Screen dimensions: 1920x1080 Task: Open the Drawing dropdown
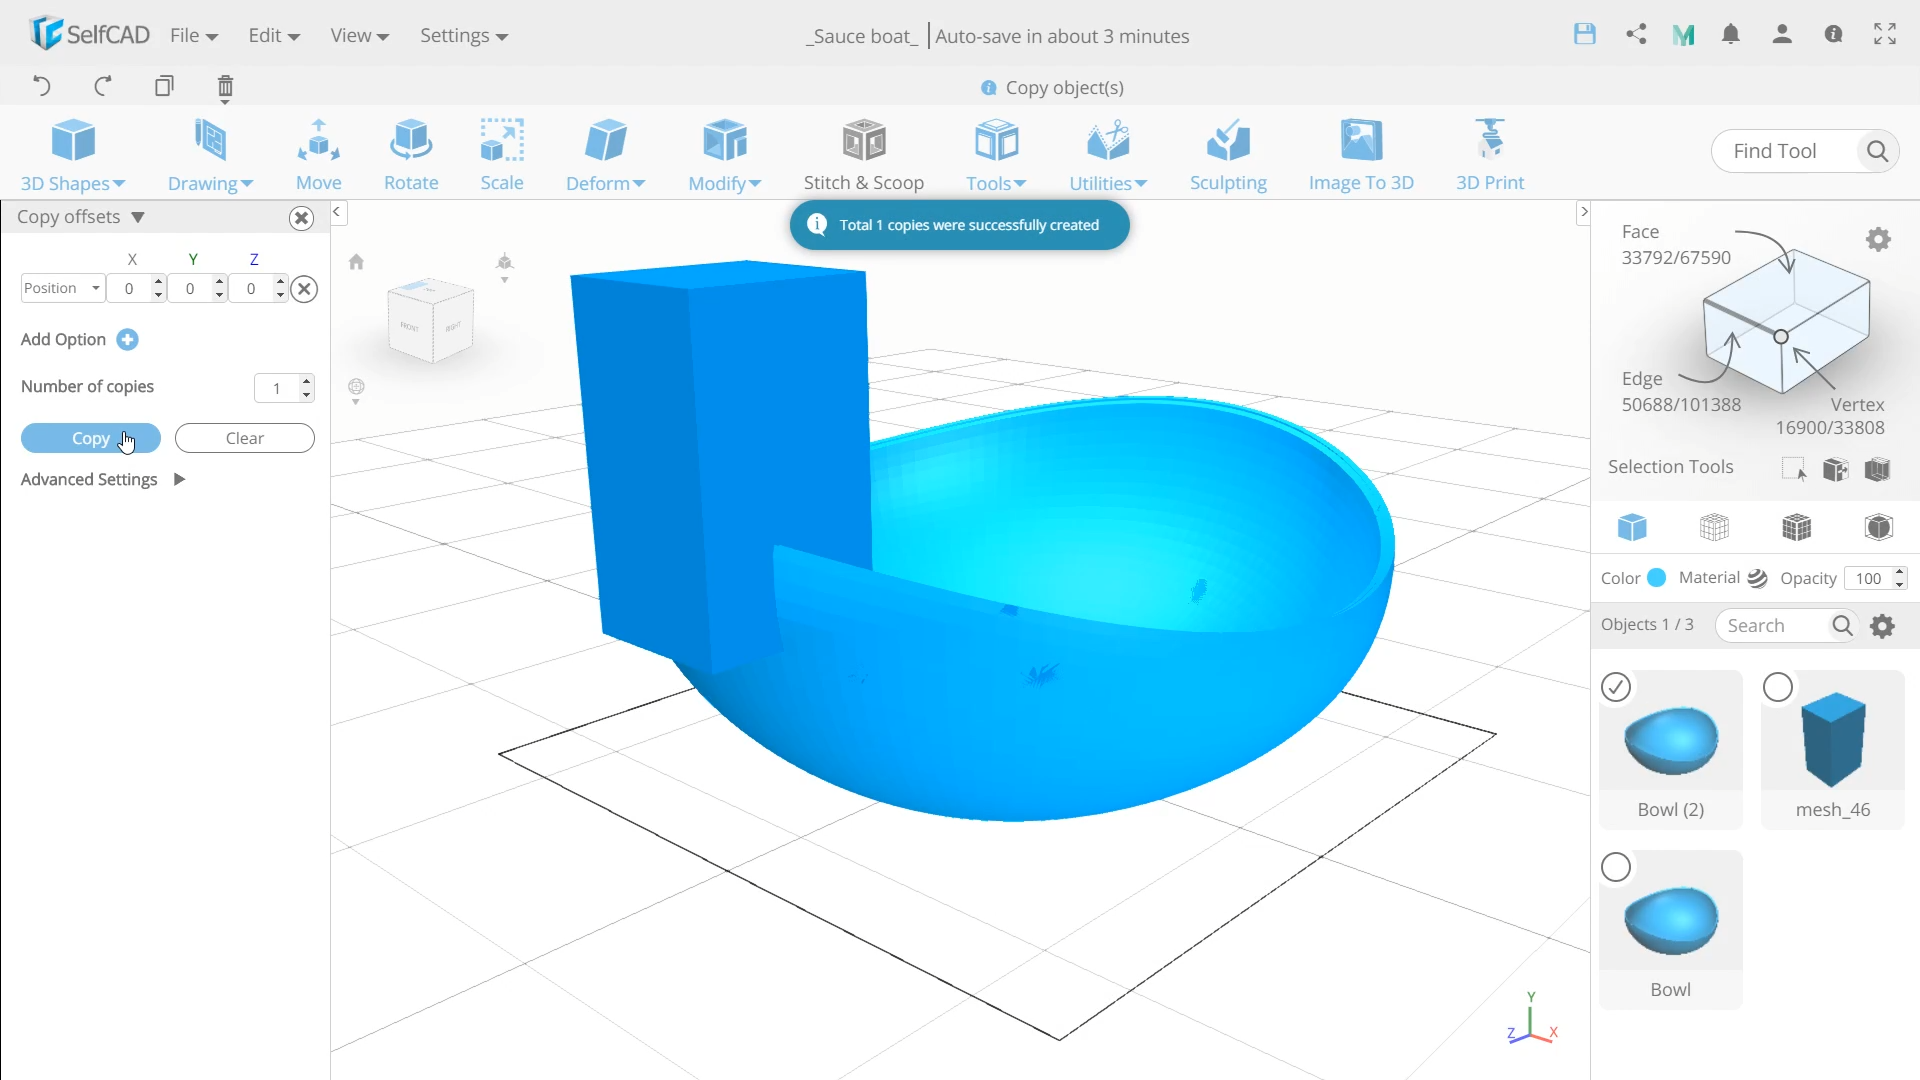pyautogui.click(x=210, y=155)
